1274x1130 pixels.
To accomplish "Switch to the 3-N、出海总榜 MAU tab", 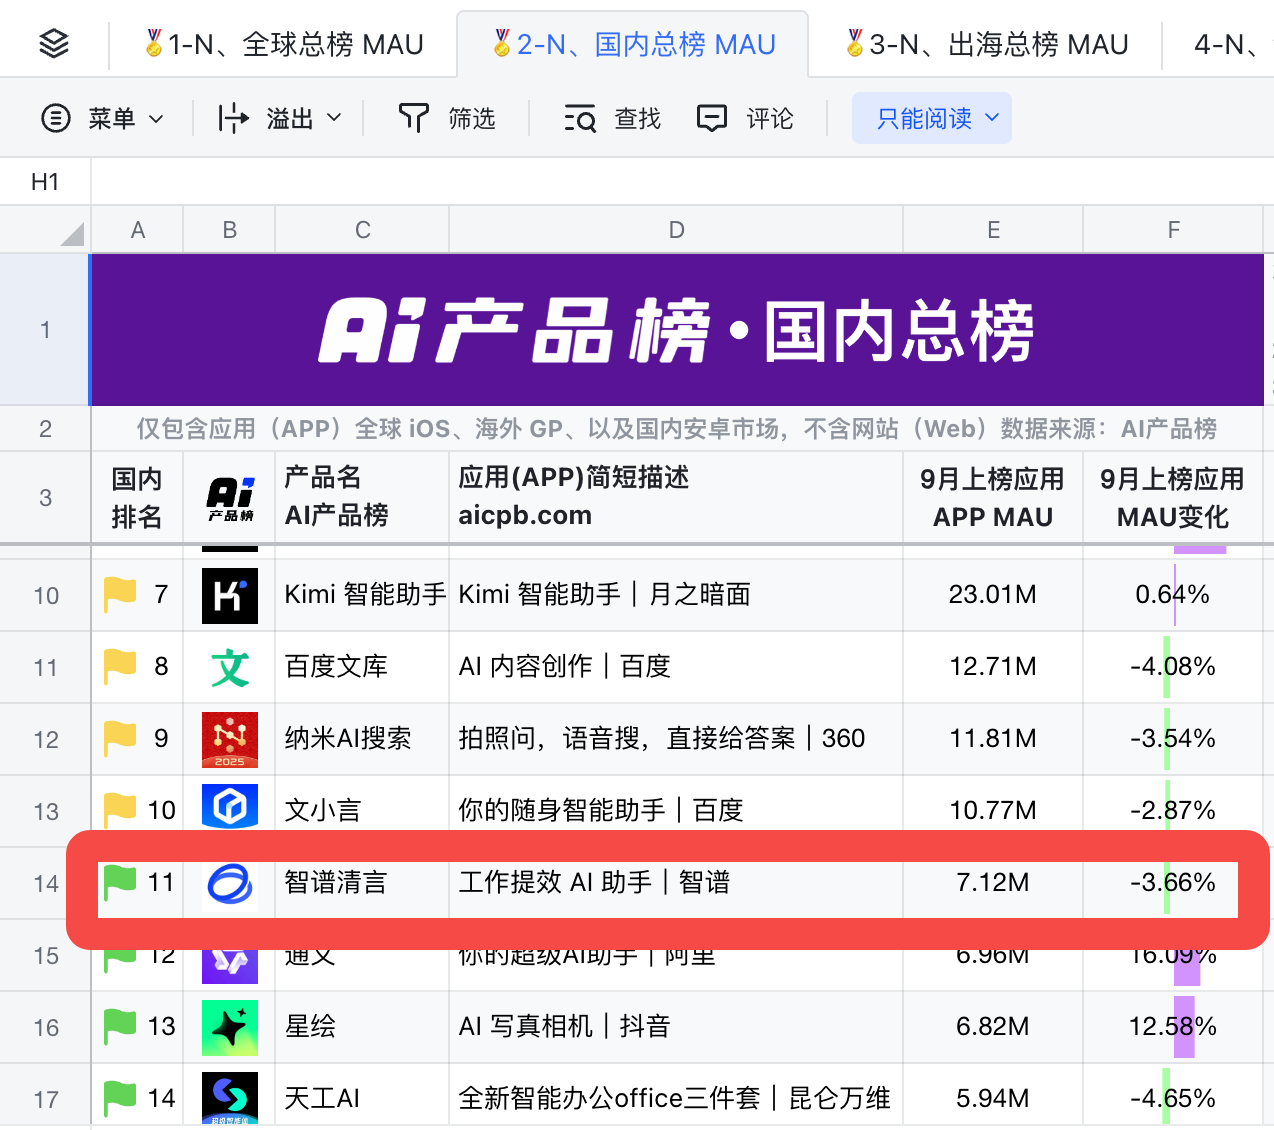I will (x=987, y=44).
